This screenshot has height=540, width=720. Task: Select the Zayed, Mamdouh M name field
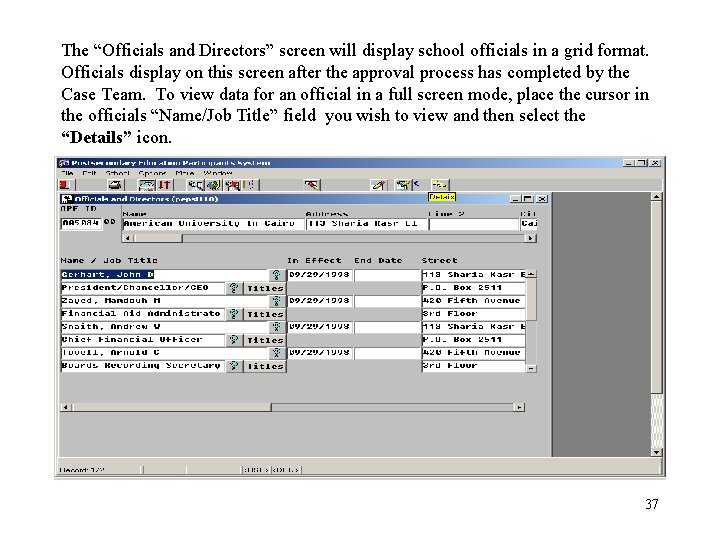click(x=165, y=301)
